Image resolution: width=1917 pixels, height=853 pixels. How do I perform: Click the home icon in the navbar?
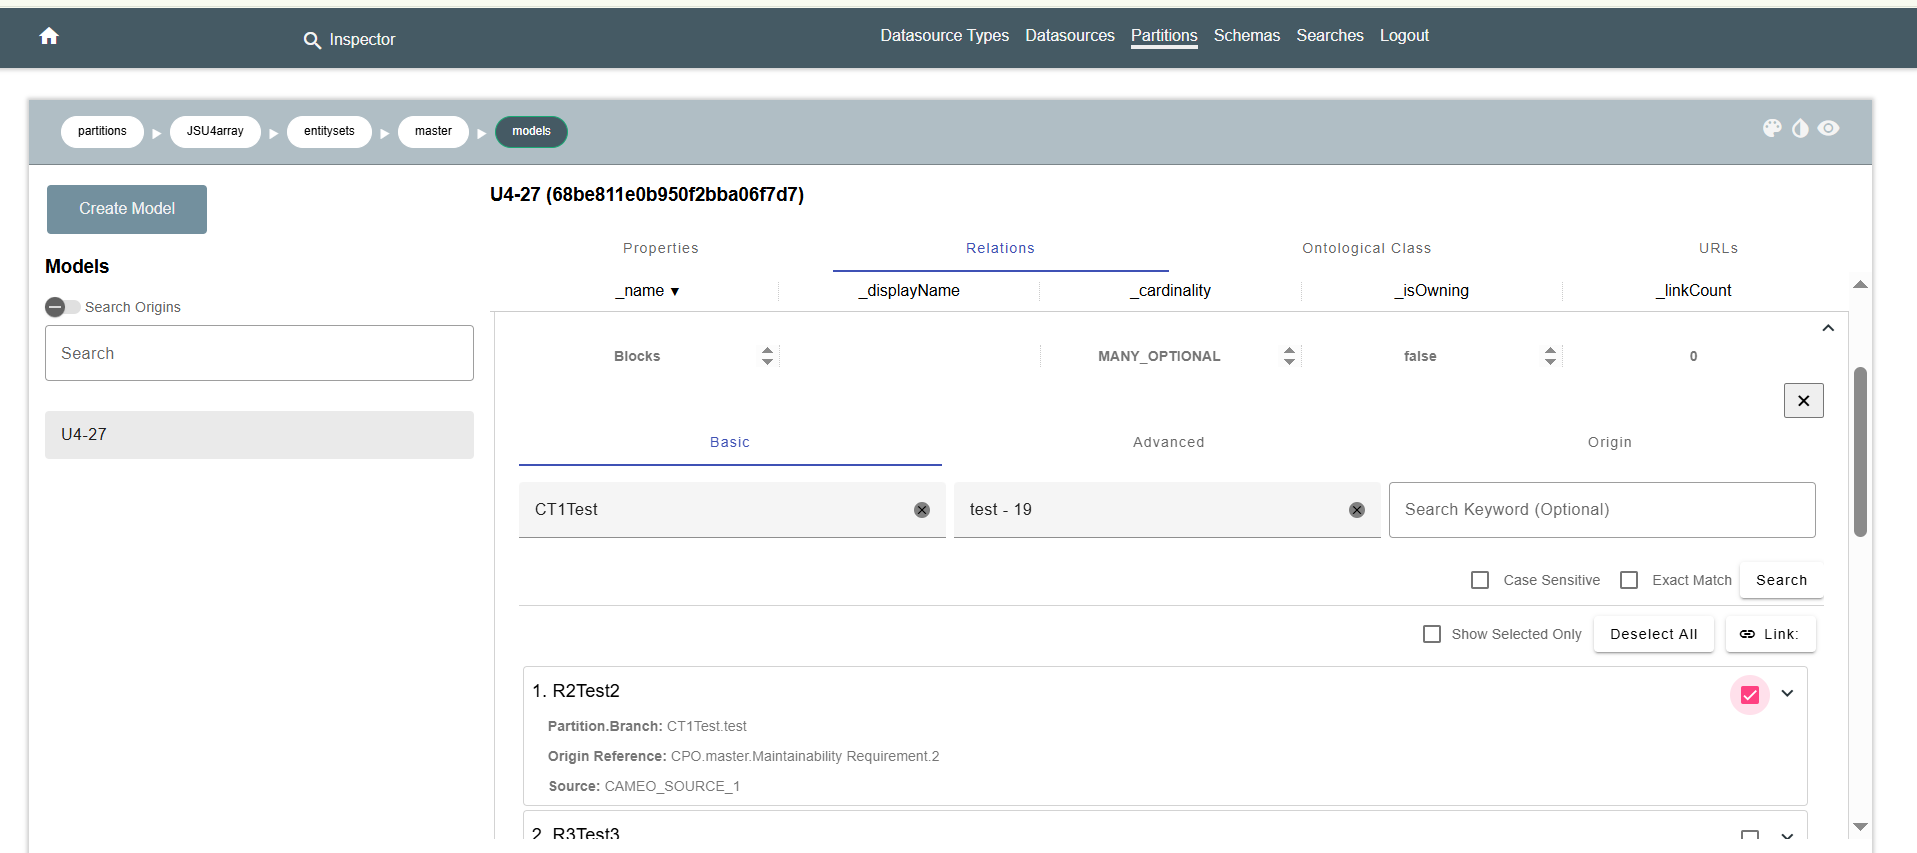49,37
